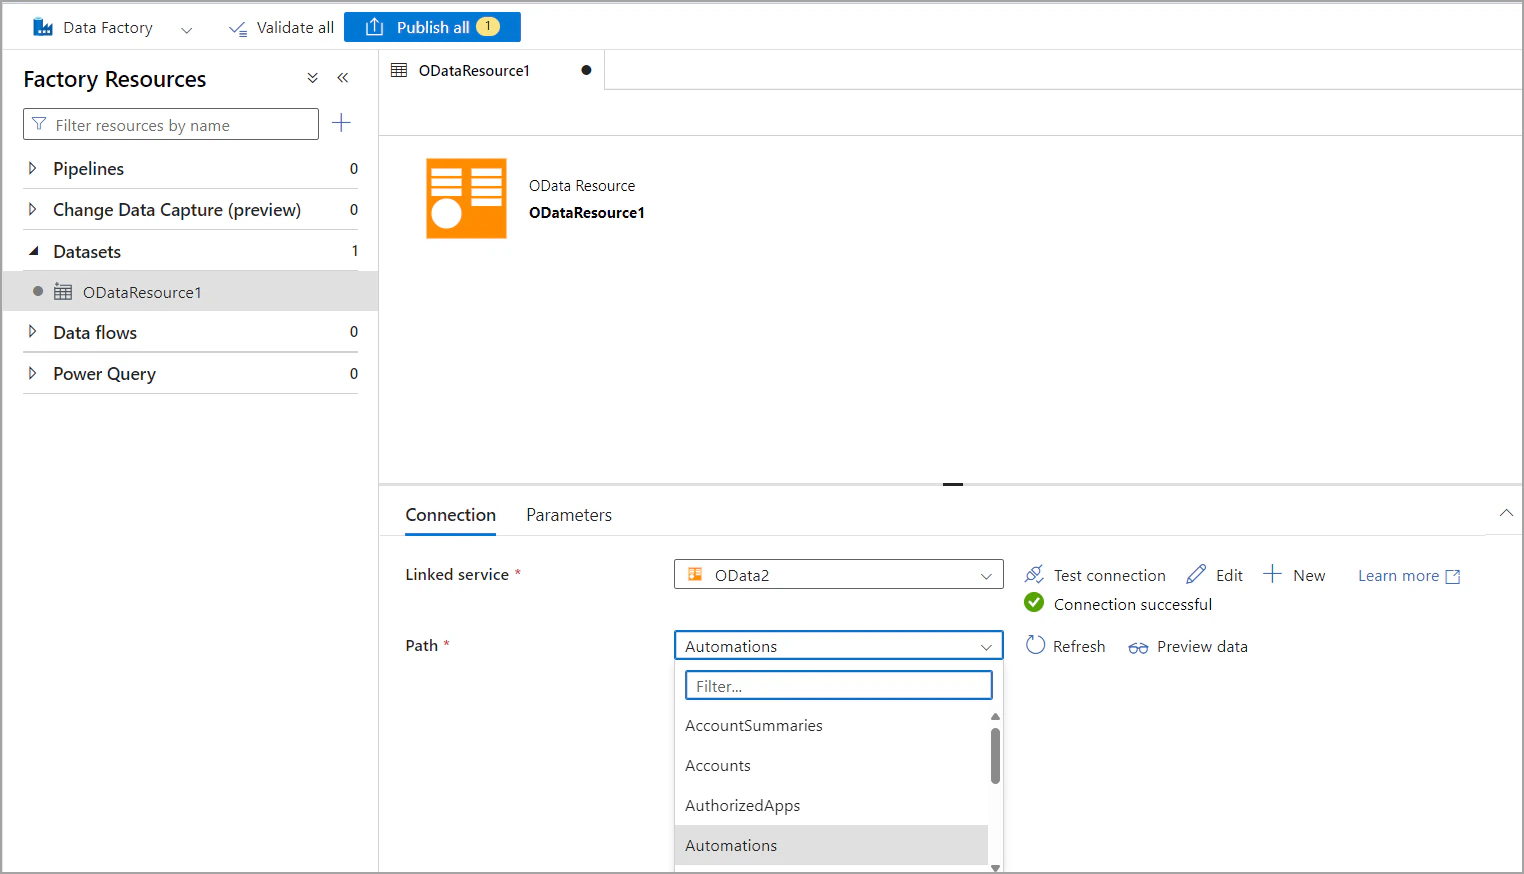Click the panel resize handle bar
1524x874 pixels.
click(x=953, y=484)
